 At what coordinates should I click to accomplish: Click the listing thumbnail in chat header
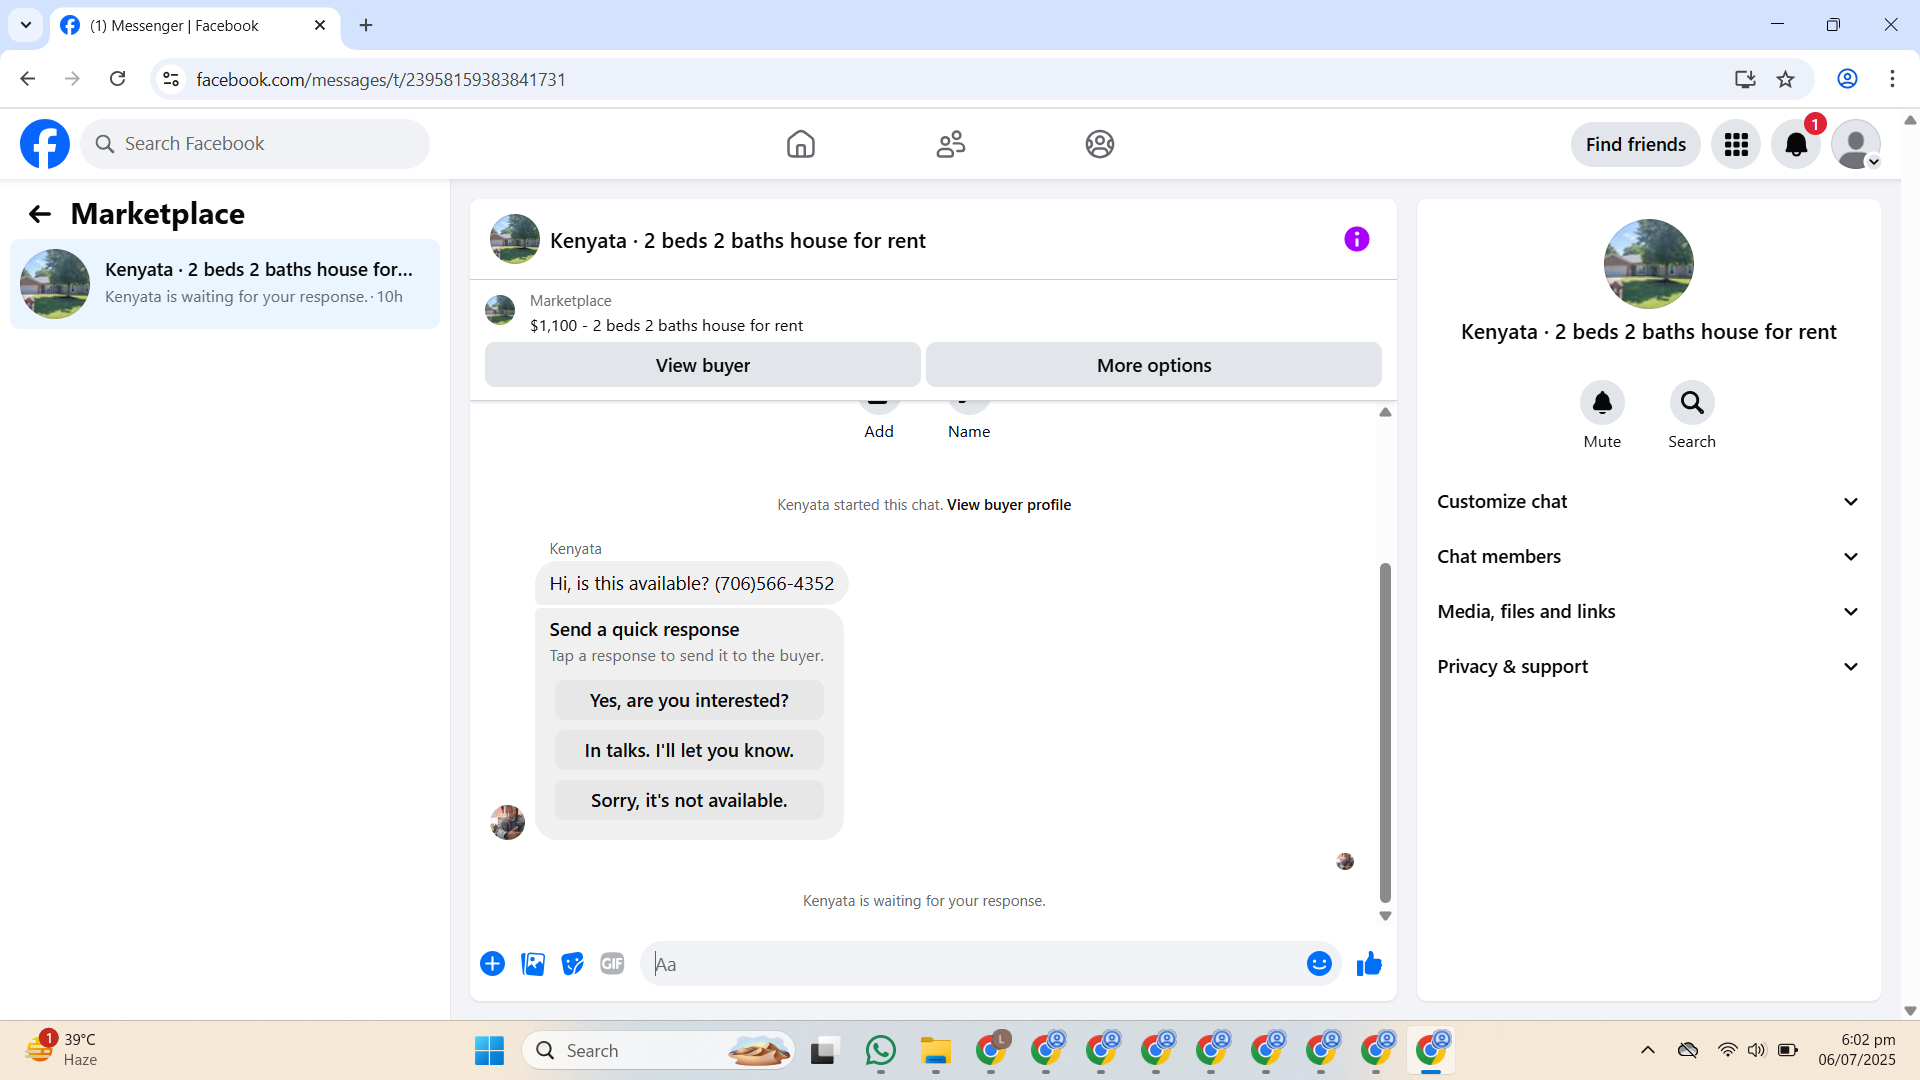point(515,239)
